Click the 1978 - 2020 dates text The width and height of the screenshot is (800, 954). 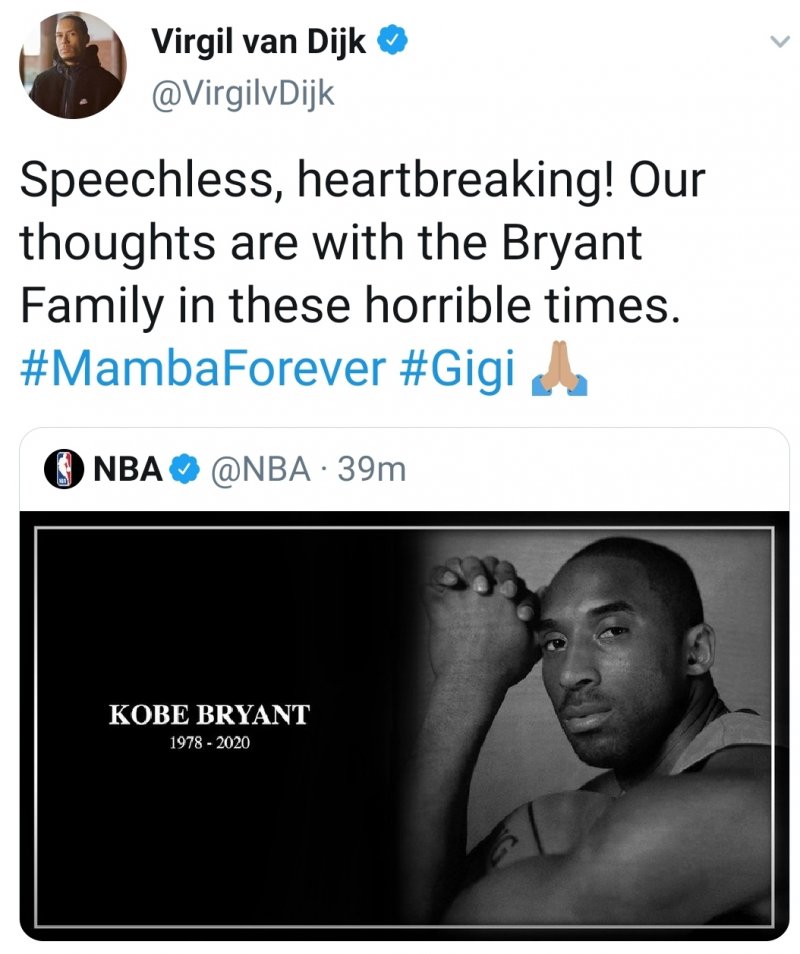pyautogui.click(x=208, y=745)
